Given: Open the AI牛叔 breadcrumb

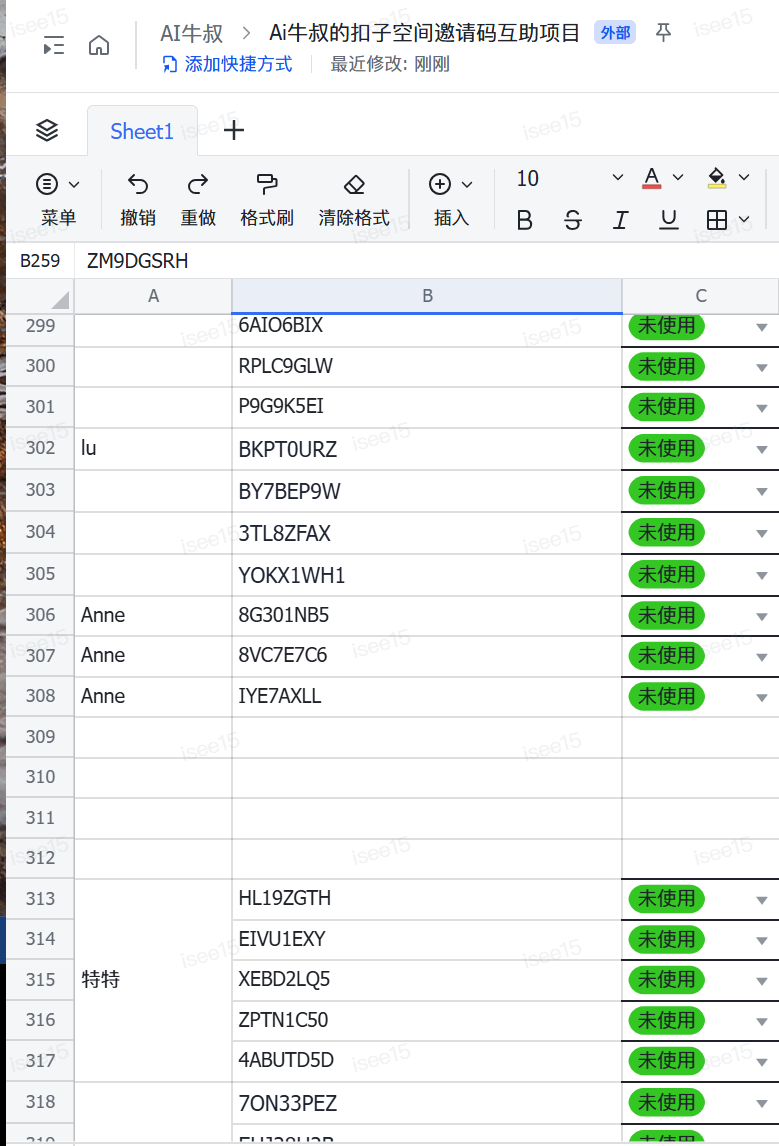Looking at the screenshot, I should 191,33.
